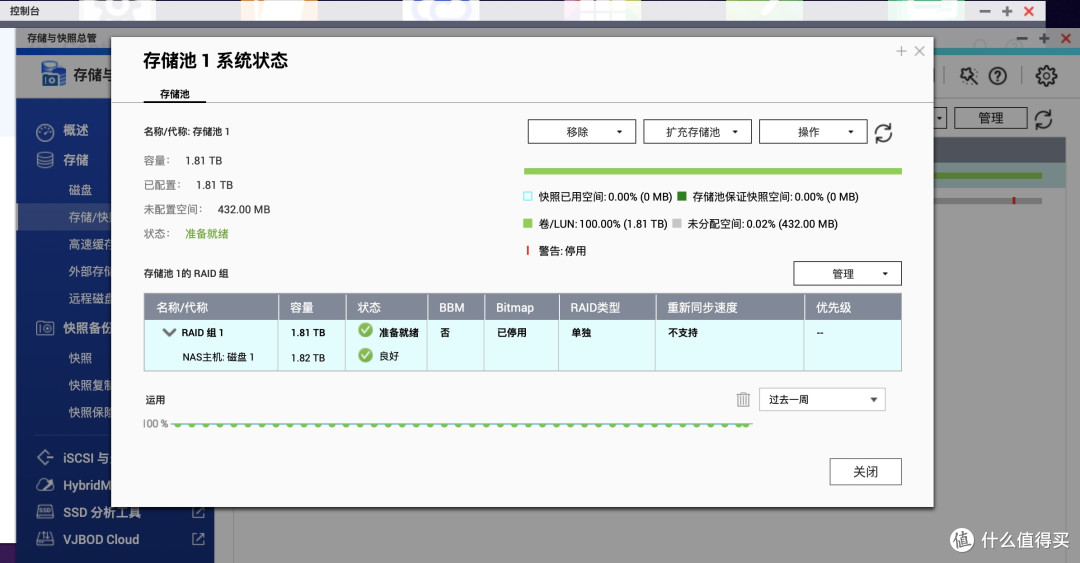Open the RAID group 管理 dropdown
Image resolution: width=1080 pixels, height=563 pixels.
tap(847, 274)
